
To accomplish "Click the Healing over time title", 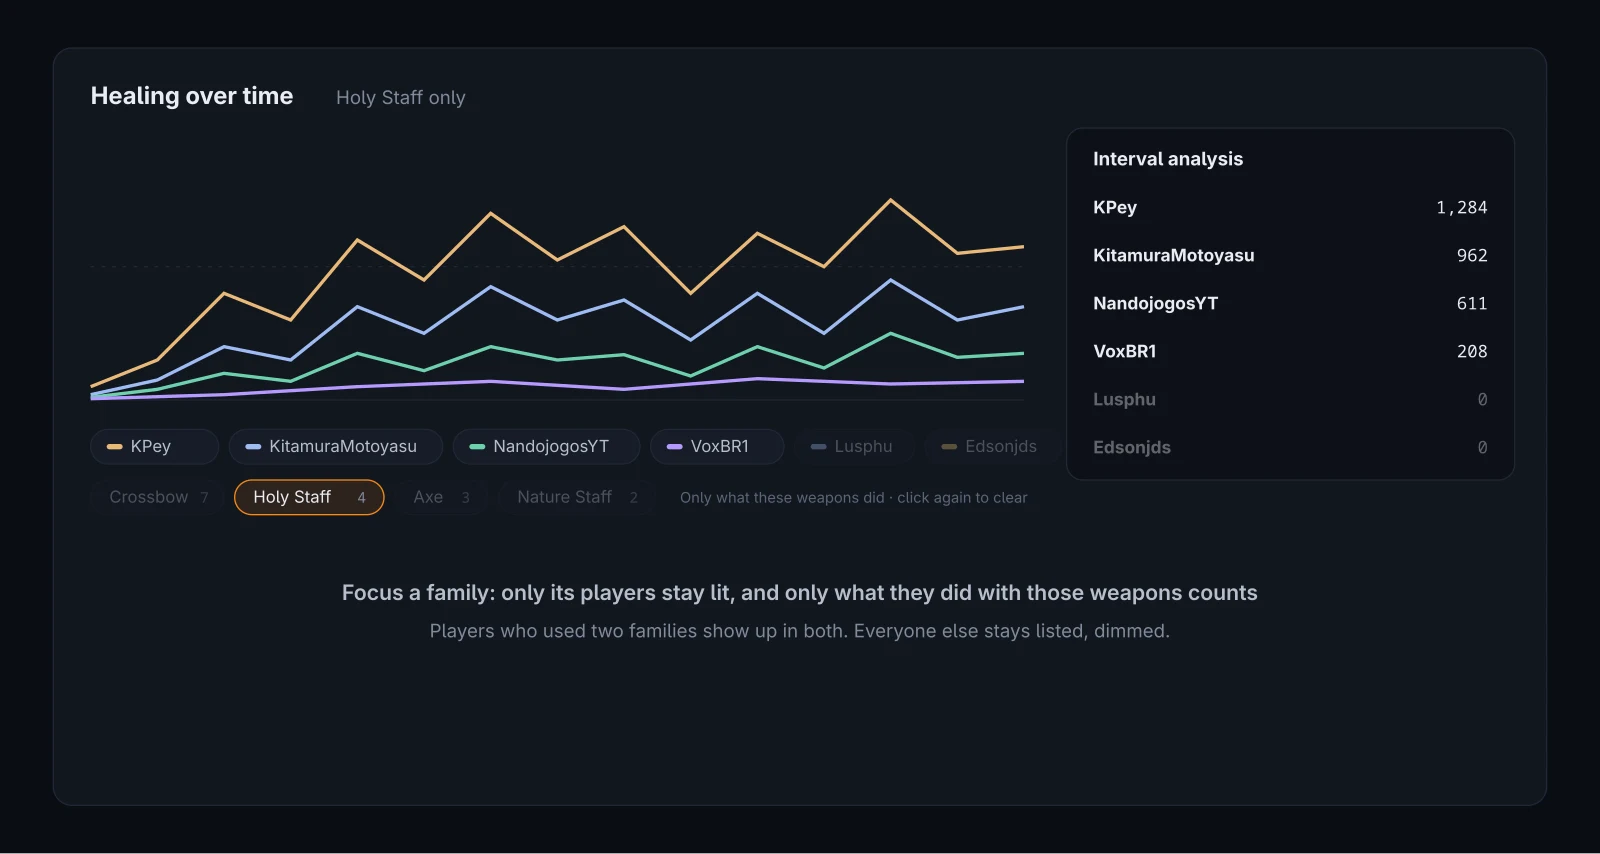I will coord(192,96).
